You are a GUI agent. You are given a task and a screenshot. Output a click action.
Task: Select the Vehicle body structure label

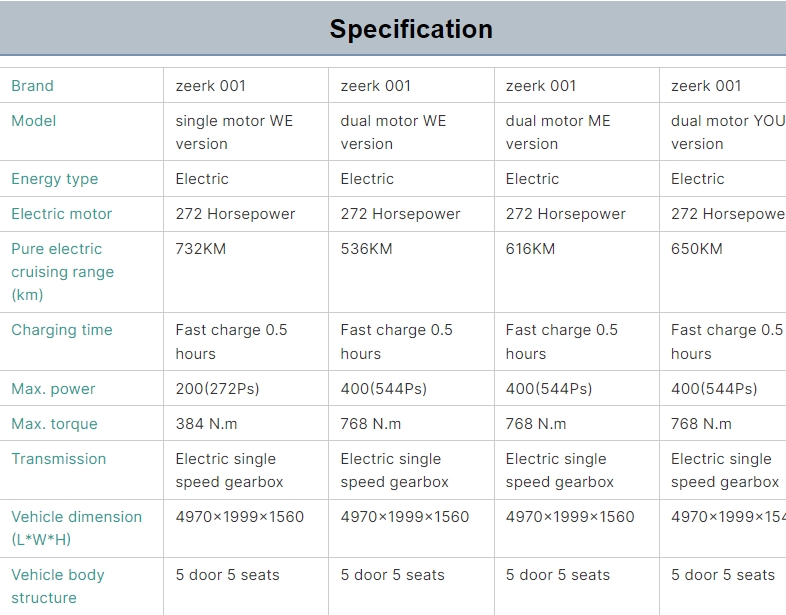(58, 586)
